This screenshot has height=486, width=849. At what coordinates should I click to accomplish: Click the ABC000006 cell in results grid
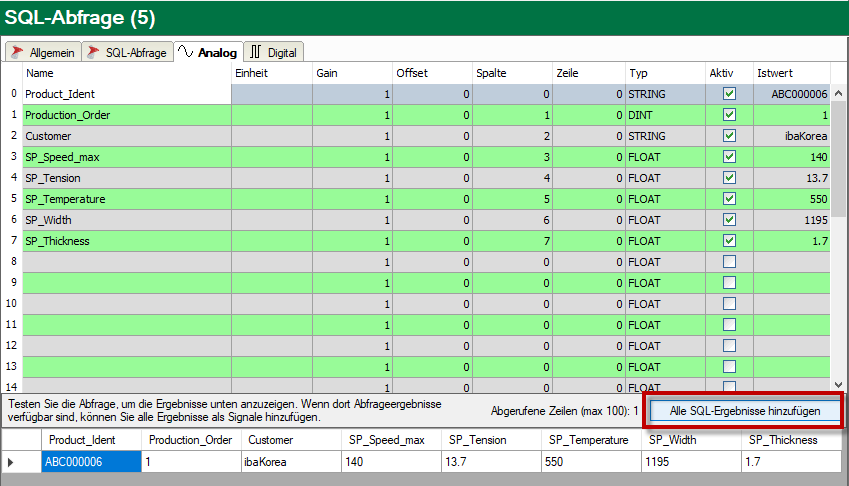[92, 462]
